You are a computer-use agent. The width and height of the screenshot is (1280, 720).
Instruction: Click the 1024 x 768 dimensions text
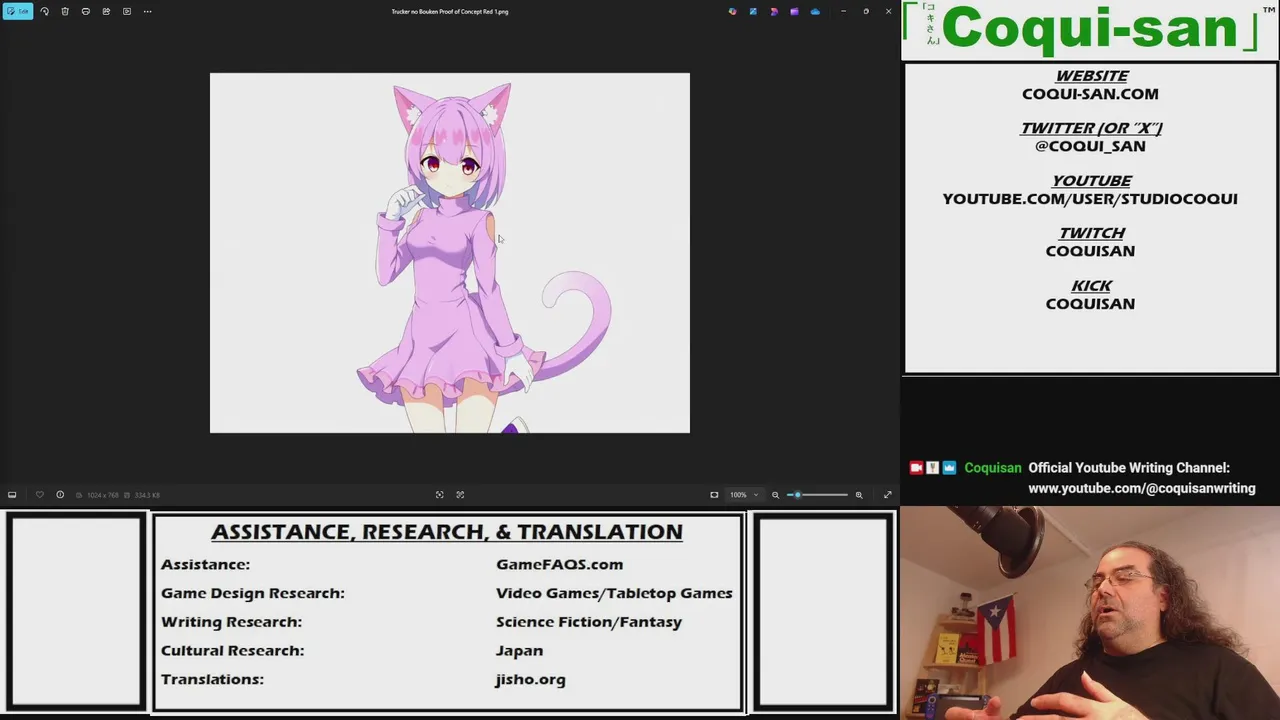[103, 495]
